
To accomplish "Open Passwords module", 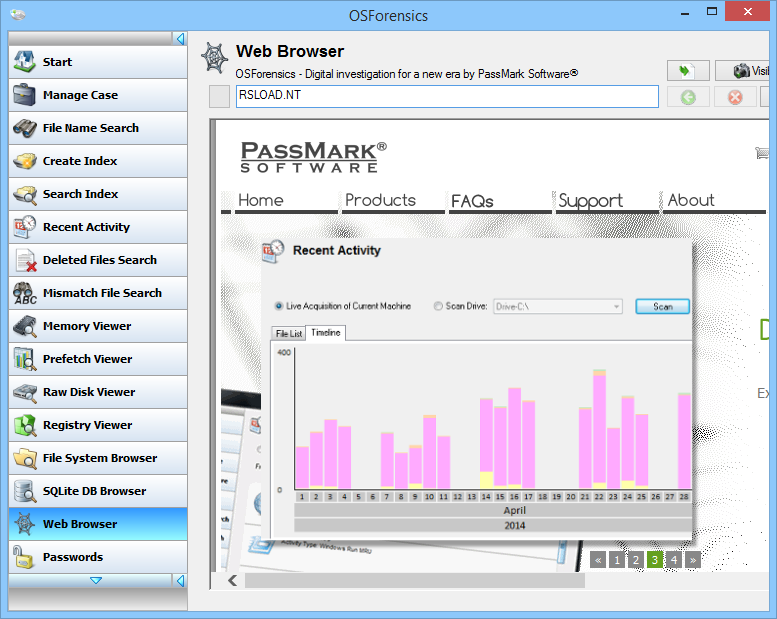I will click(98, 557).
